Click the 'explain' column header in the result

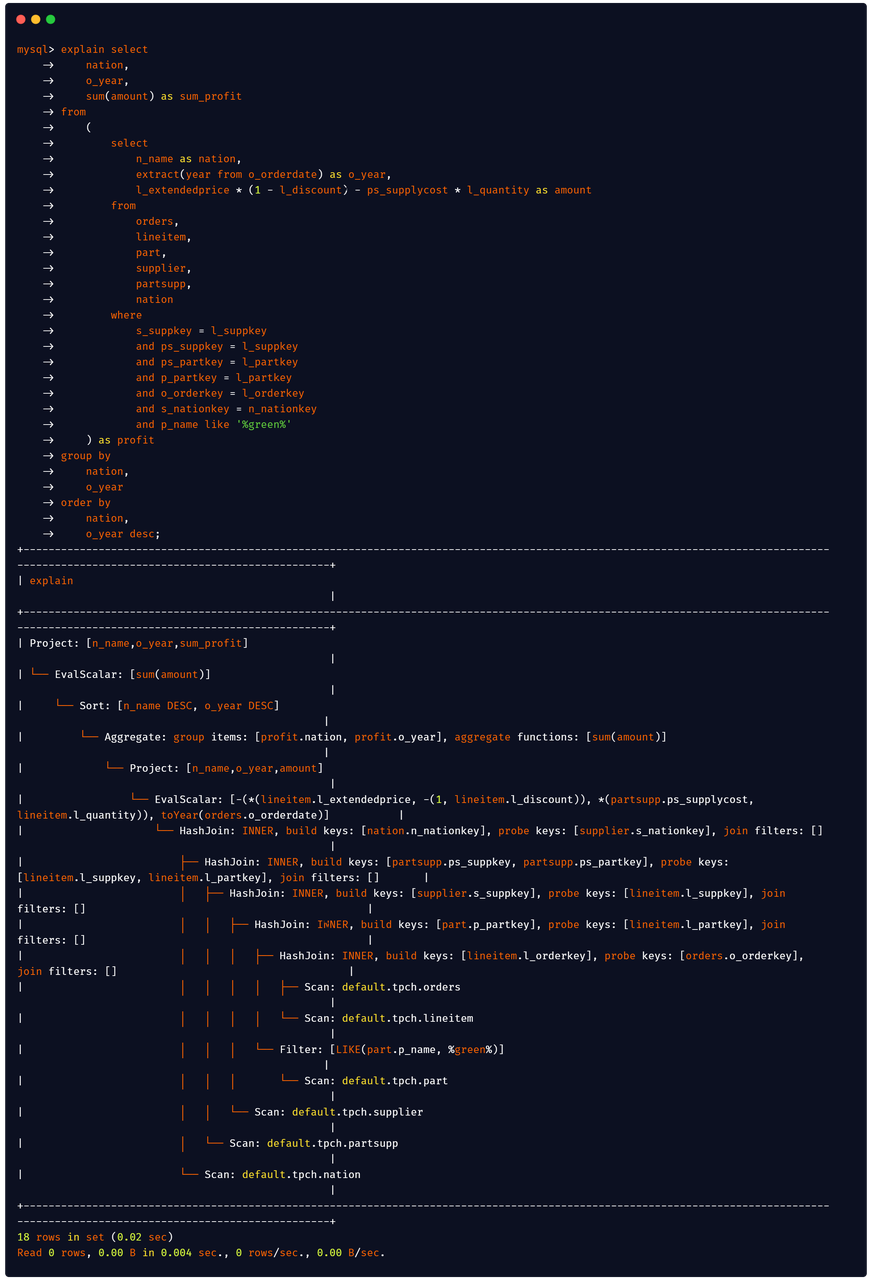(x=51, y=580)
